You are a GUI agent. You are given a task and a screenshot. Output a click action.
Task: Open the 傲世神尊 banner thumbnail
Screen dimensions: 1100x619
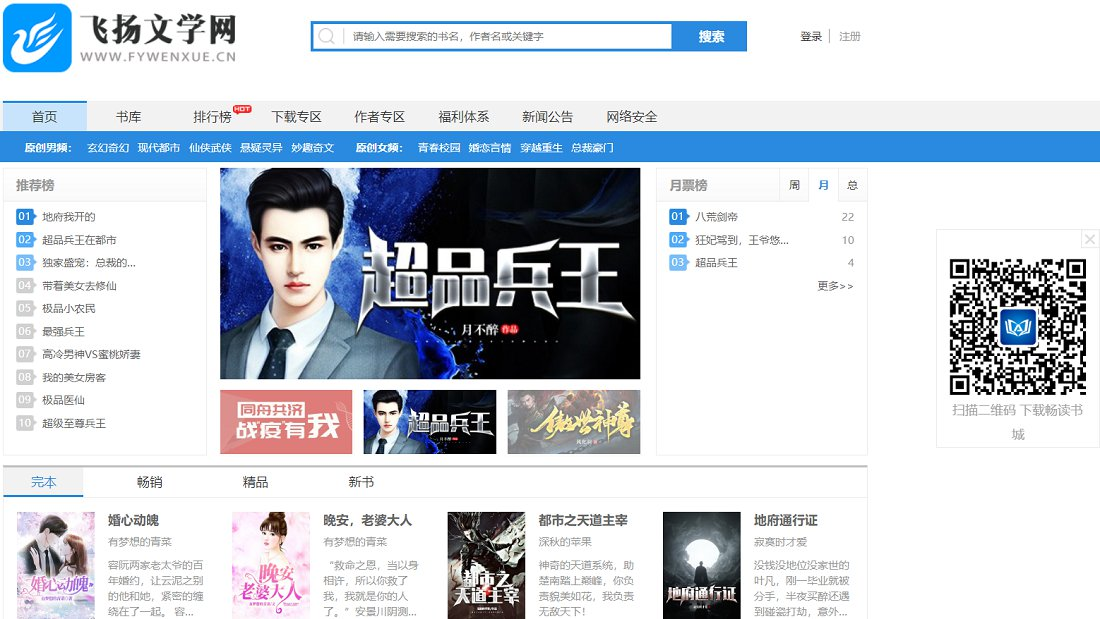point(573,422)
